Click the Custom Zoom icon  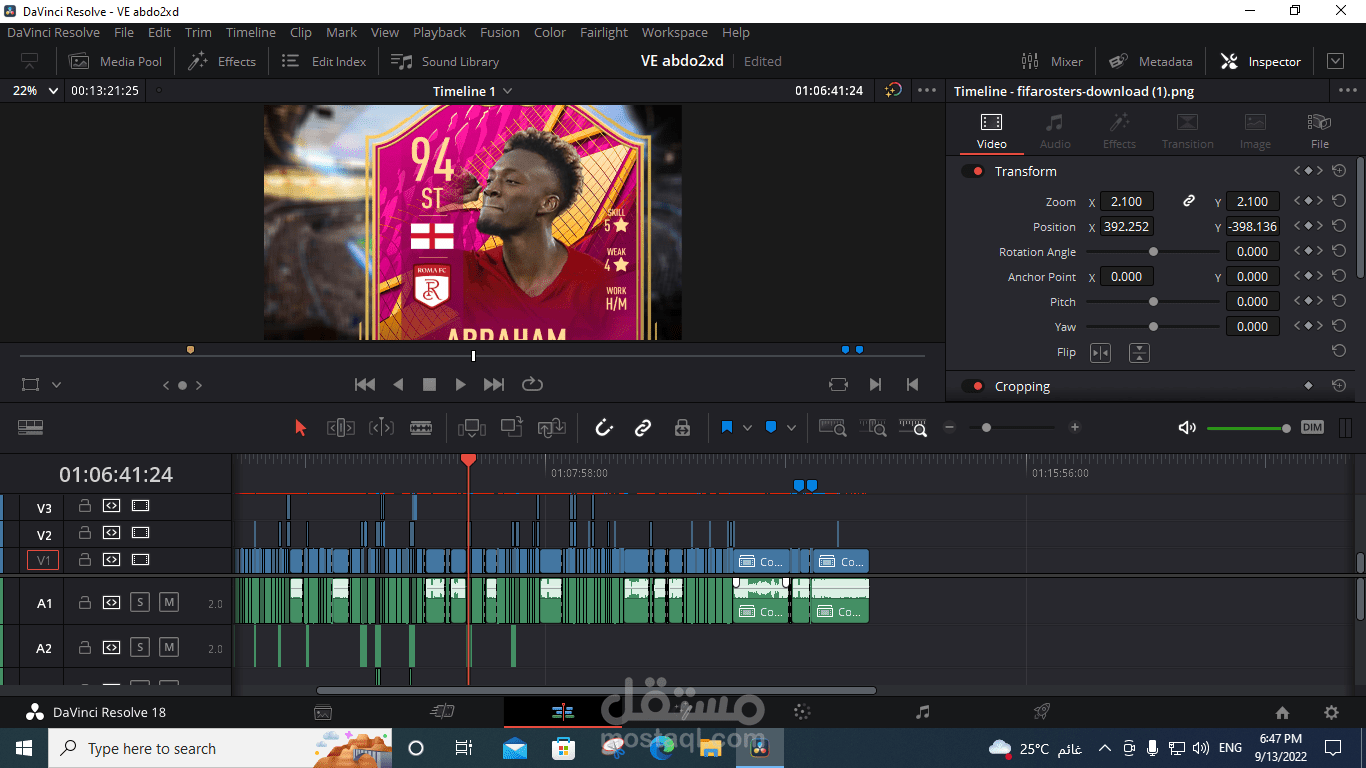point(913,428)
